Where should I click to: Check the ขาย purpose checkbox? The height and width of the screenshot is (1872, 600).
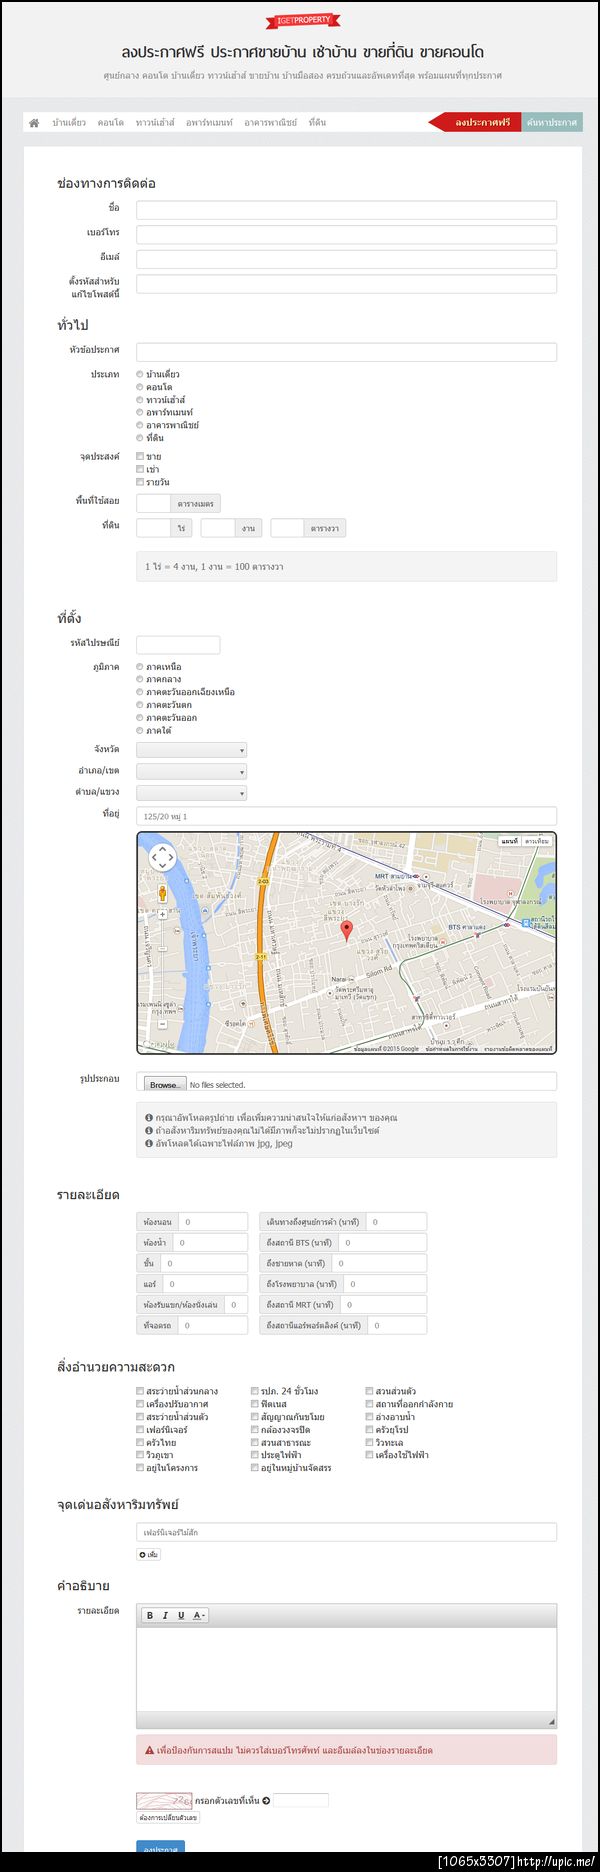[140, 456]
